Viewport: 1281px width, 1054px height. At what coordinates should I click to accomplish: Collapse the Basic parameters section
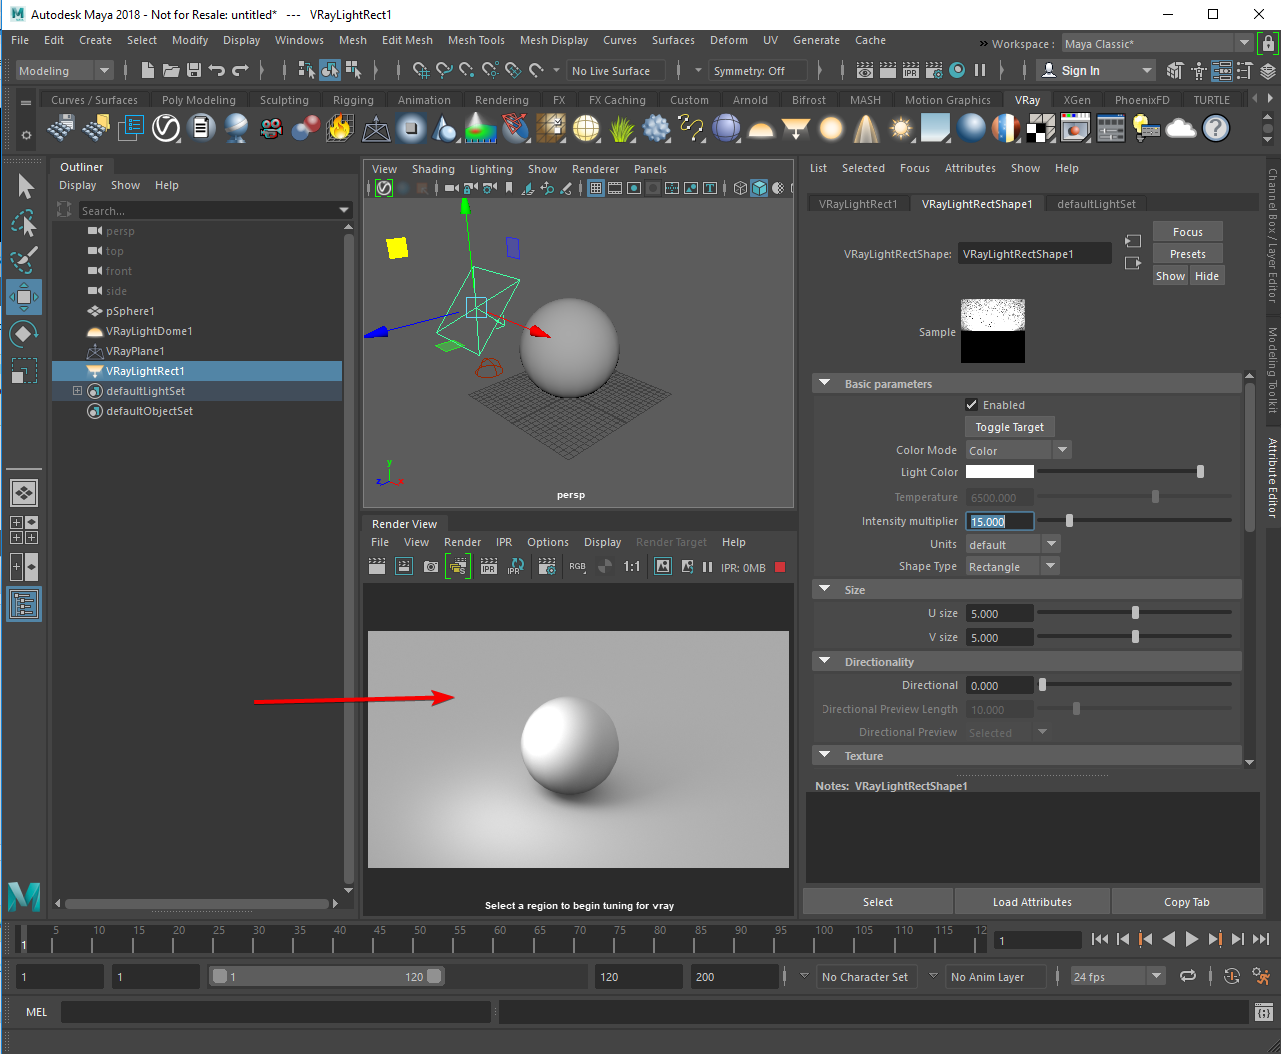[x=825, y=383]
